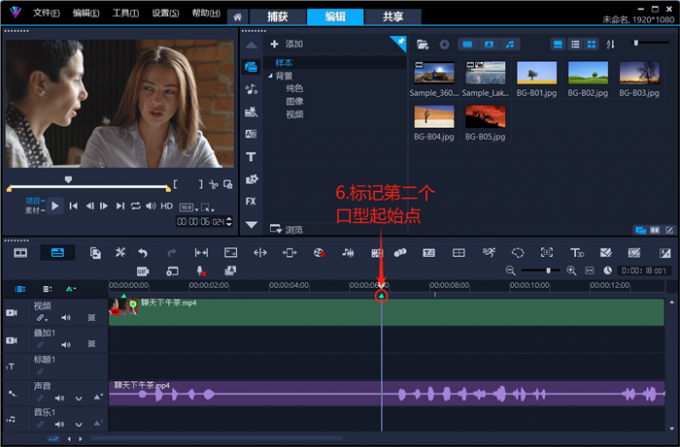680x447 pixels.
Task: Set mark-out point with right bracket
Action: 200,184
